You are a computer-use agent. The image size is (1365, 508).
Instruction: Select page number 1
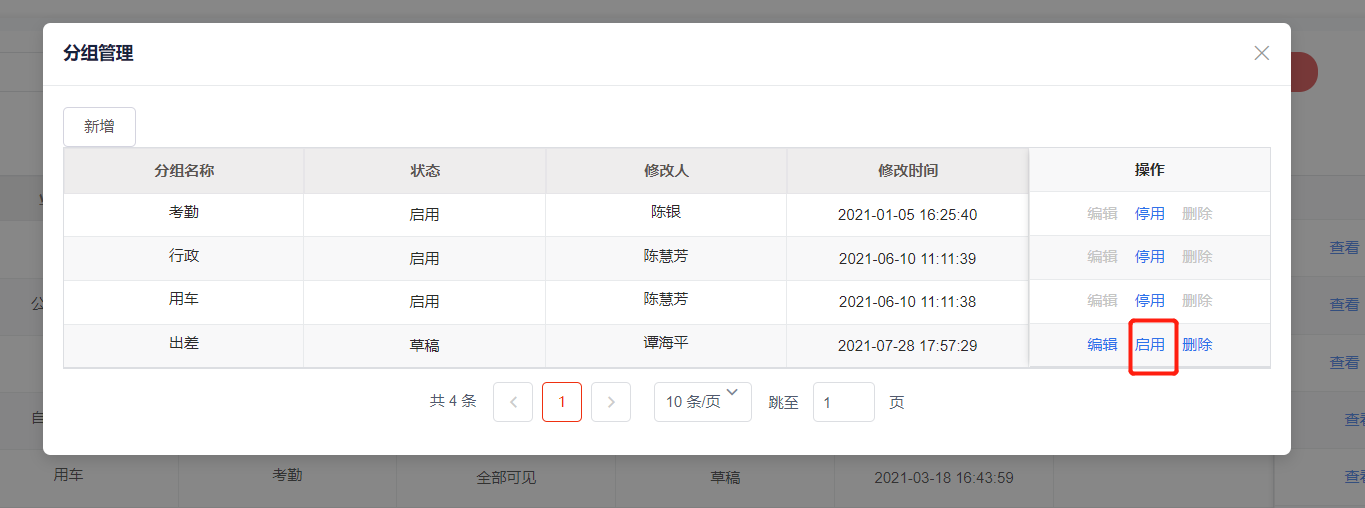[562, 402]
